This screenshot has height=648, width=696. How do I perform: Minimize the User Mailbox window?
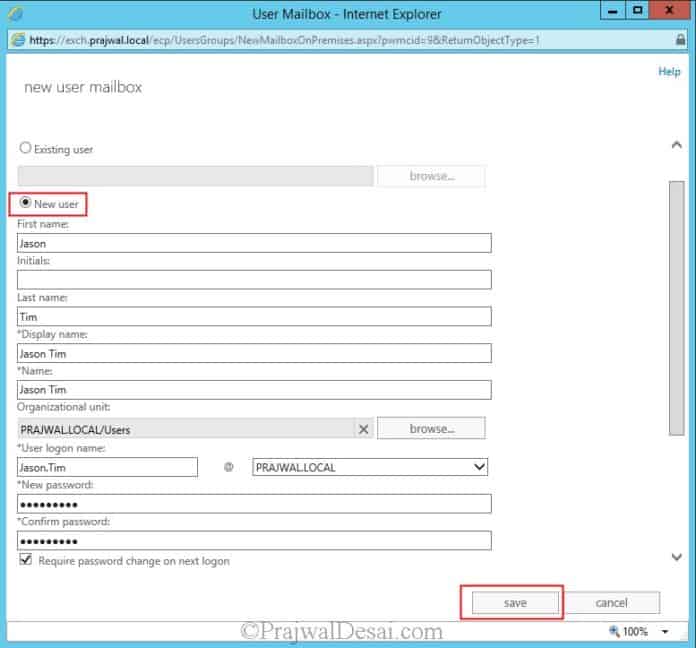(613, 10)
